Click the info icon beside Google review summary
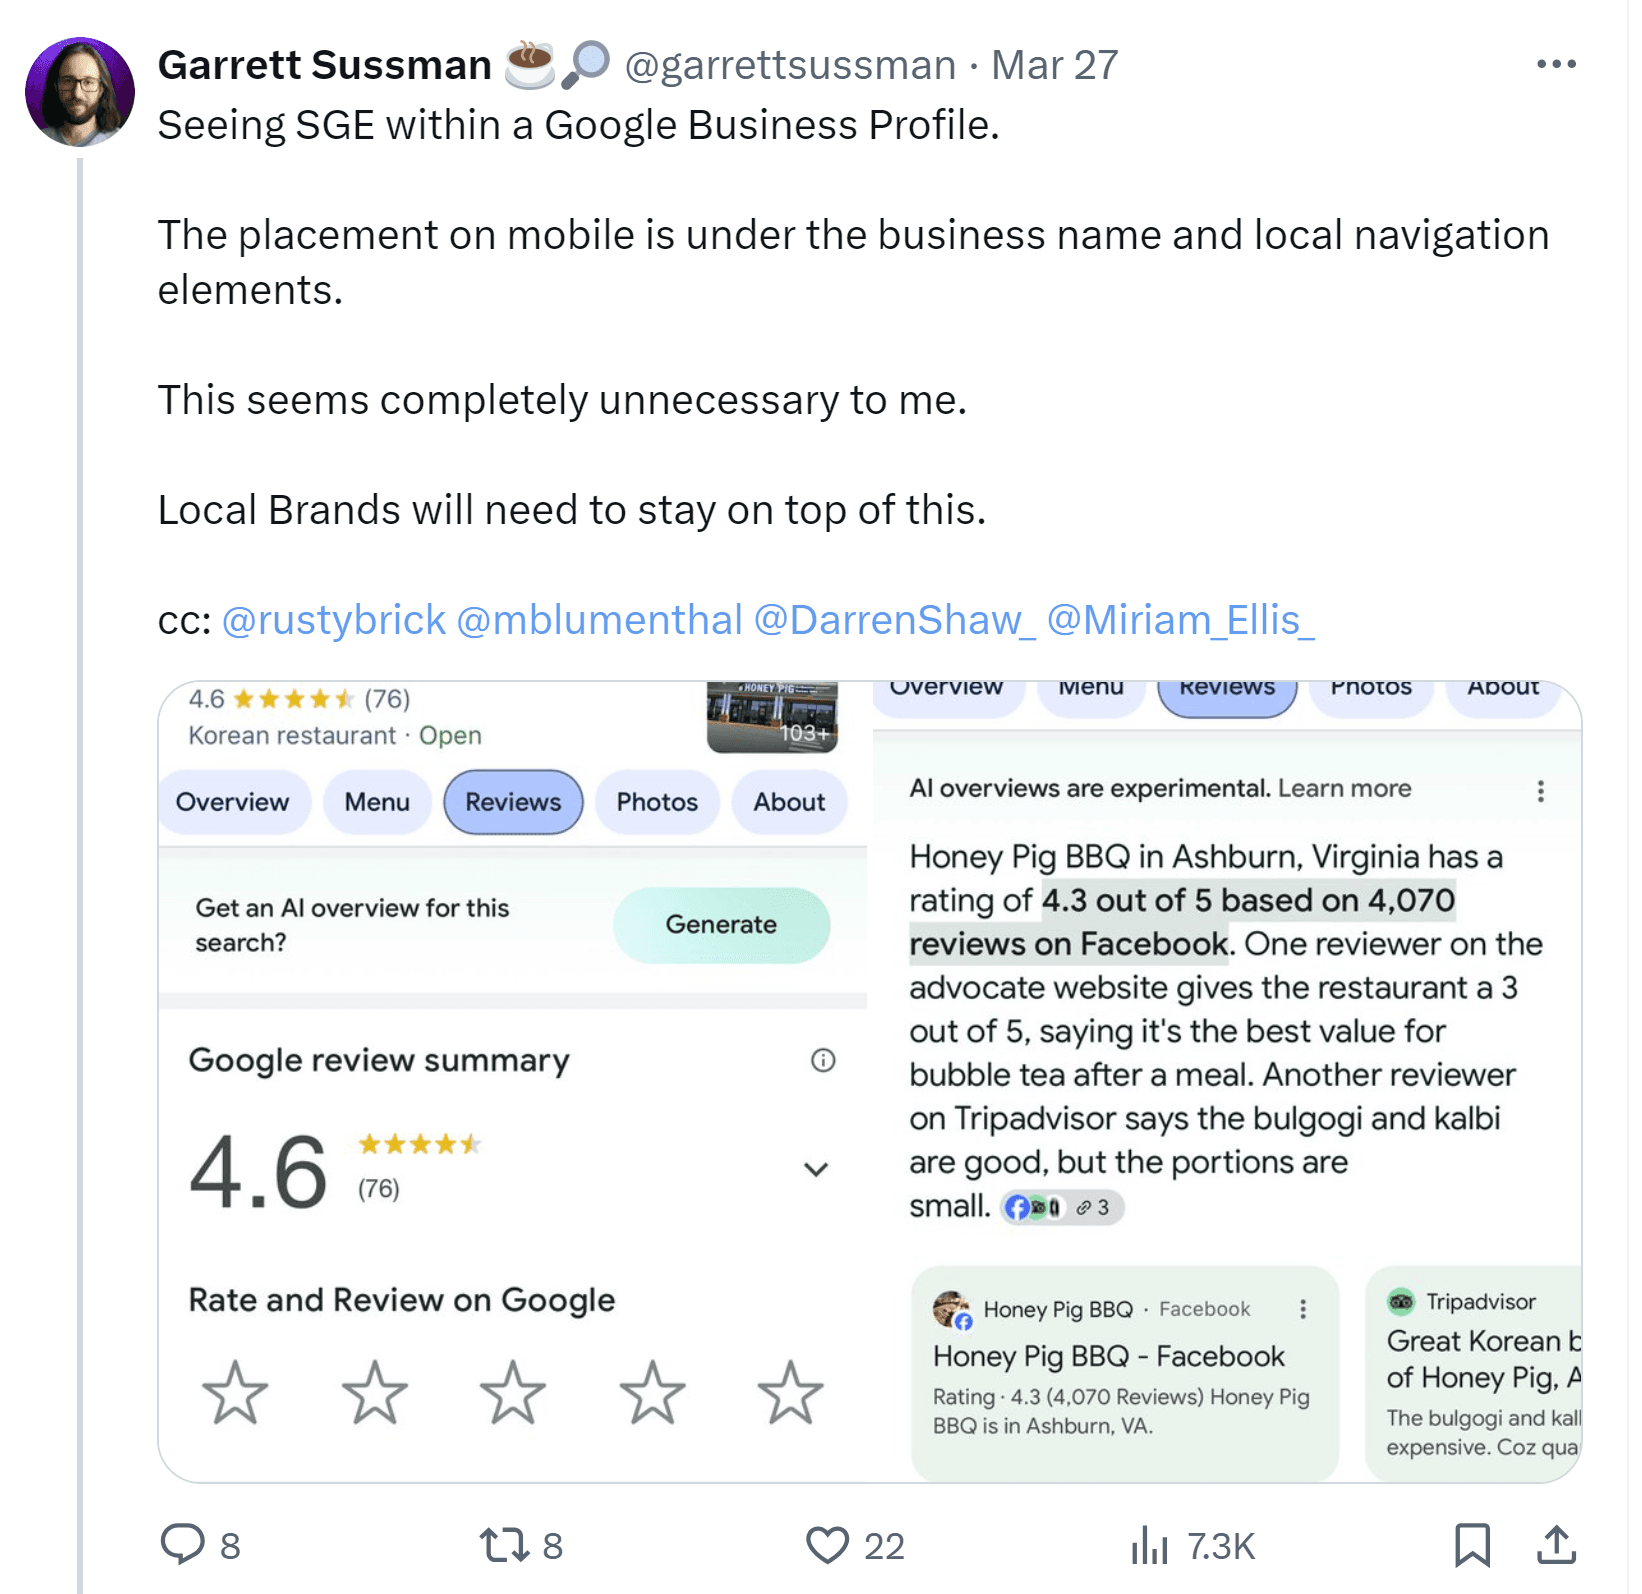This screenshot has height=1594, width=1642. (822, 1061)
